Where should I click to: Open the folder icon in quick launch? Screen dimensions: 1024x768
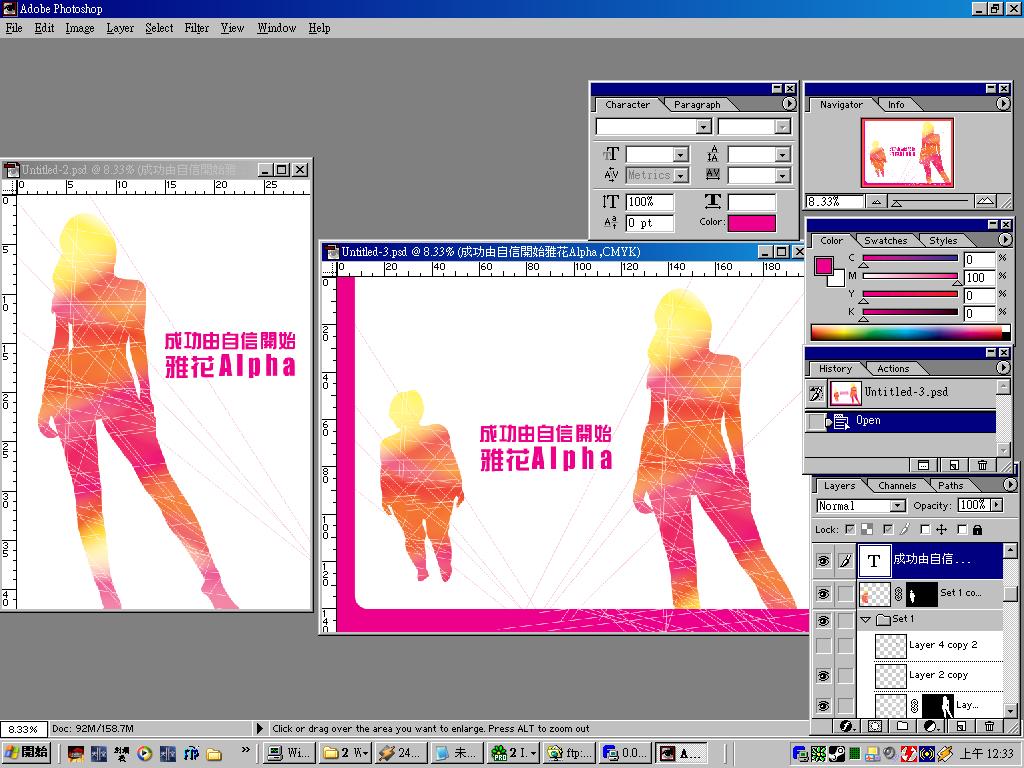(x=214, y=754)
